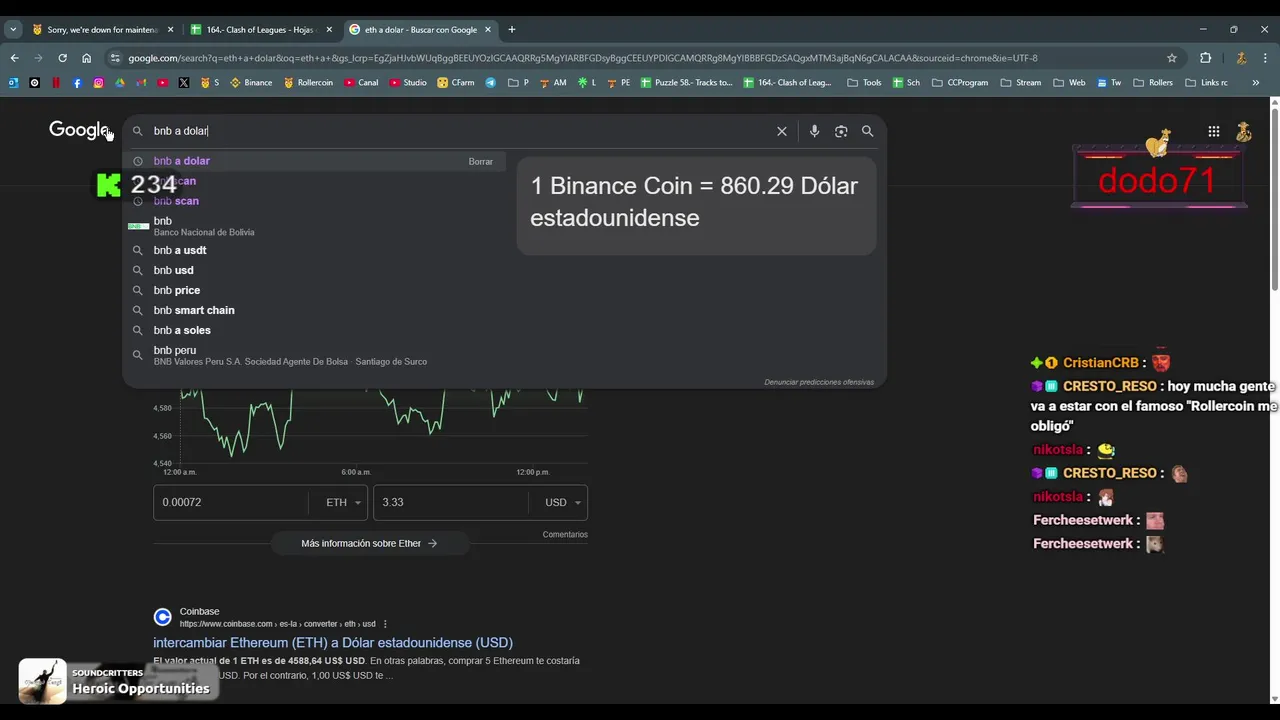
Task: Show hidden bookmarks overflow chevron
Action: 1256,83
